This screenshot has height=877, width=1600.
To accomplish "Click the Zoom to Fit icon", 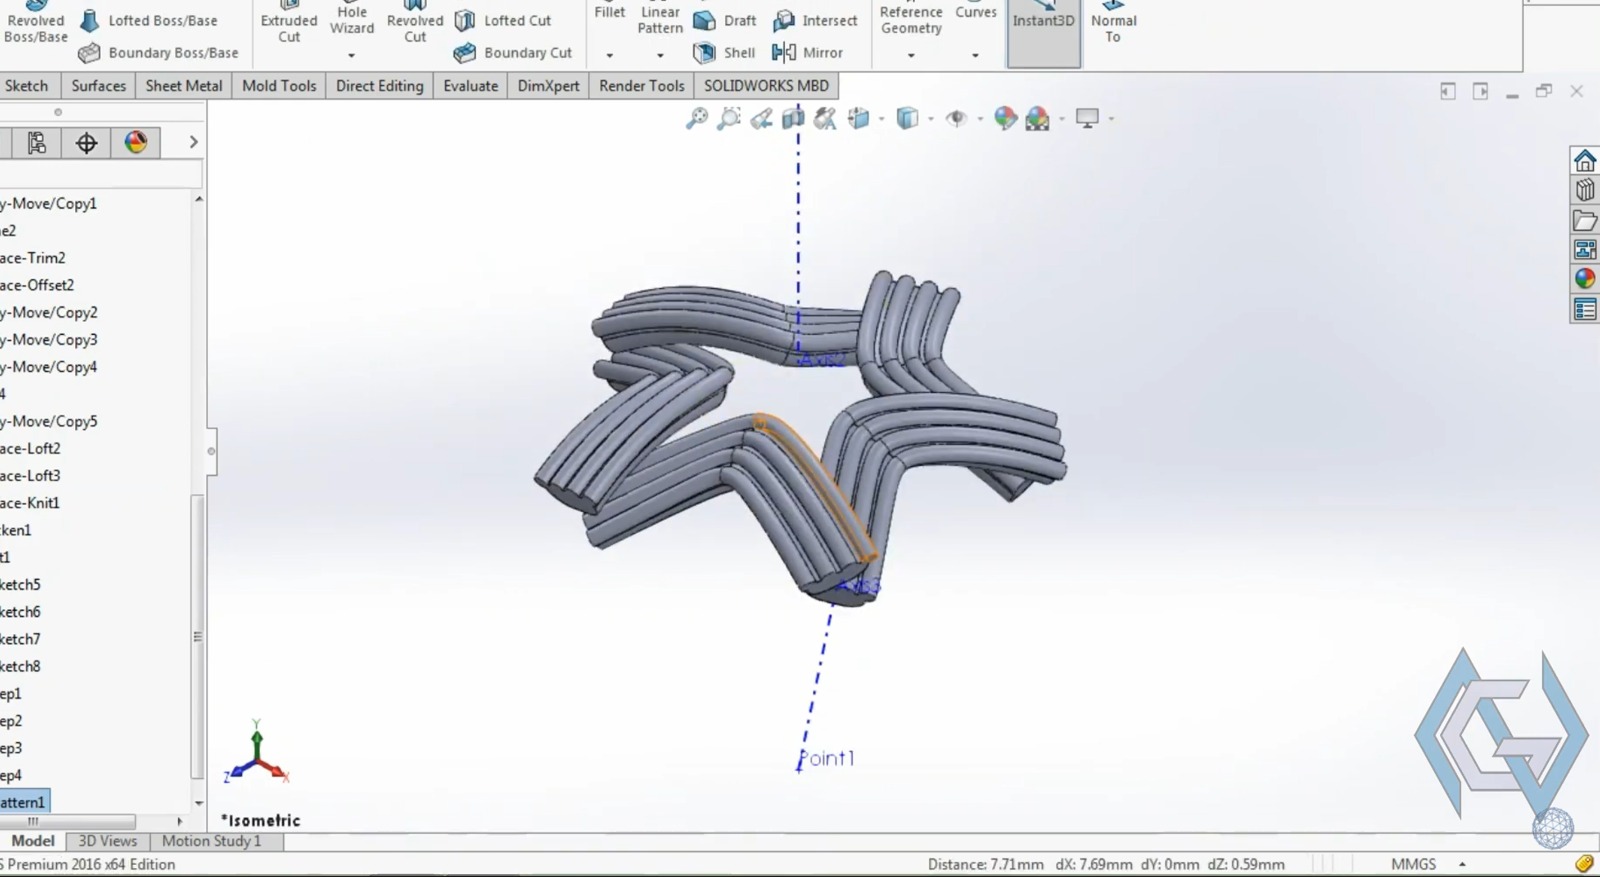I will [697, 119].
